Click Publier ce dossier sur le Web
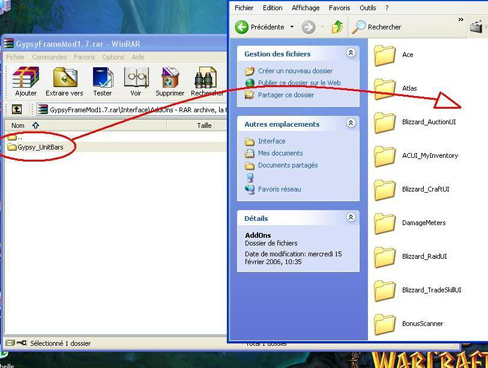This screenshot has height=368, width=488. click(299, 83)
